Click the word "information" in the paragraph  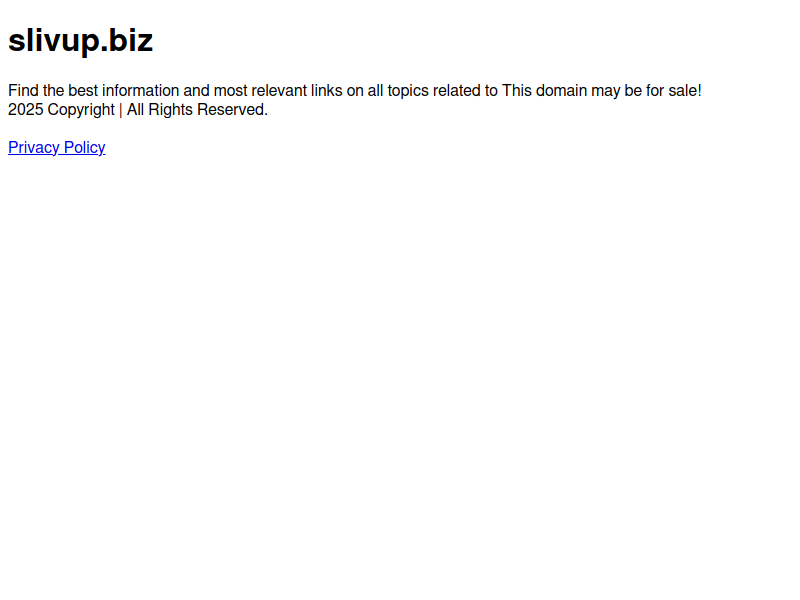(x=140, y=91)
